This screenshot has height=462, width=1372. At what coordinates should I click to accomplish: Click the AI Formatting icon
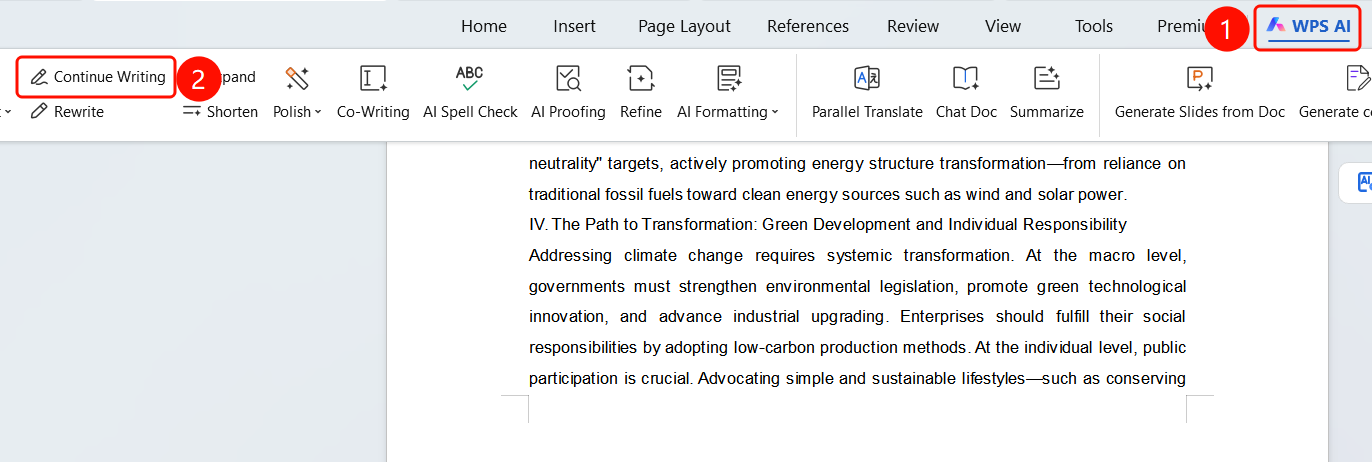pos(728,78)
